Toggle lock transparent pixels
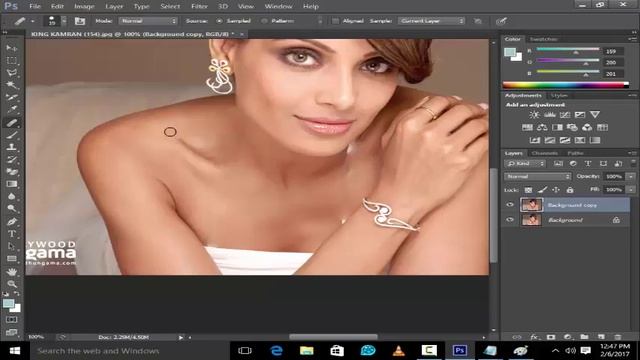Screen dimensions: 640x360 point(528,190)
